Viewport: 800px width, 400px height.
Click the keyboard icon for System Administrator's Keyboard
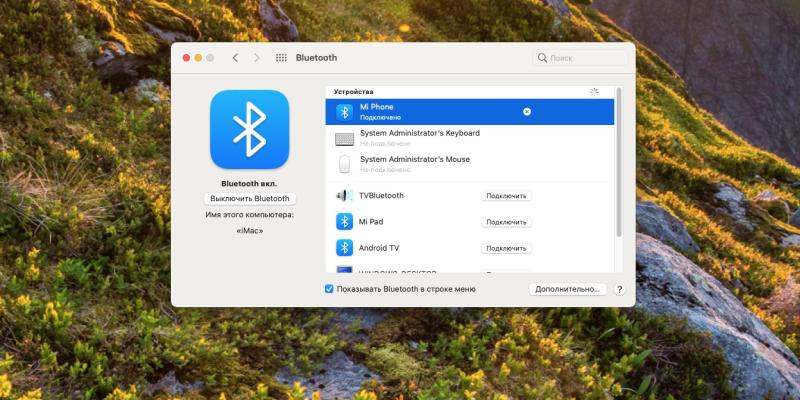click(x=344, y=138)
